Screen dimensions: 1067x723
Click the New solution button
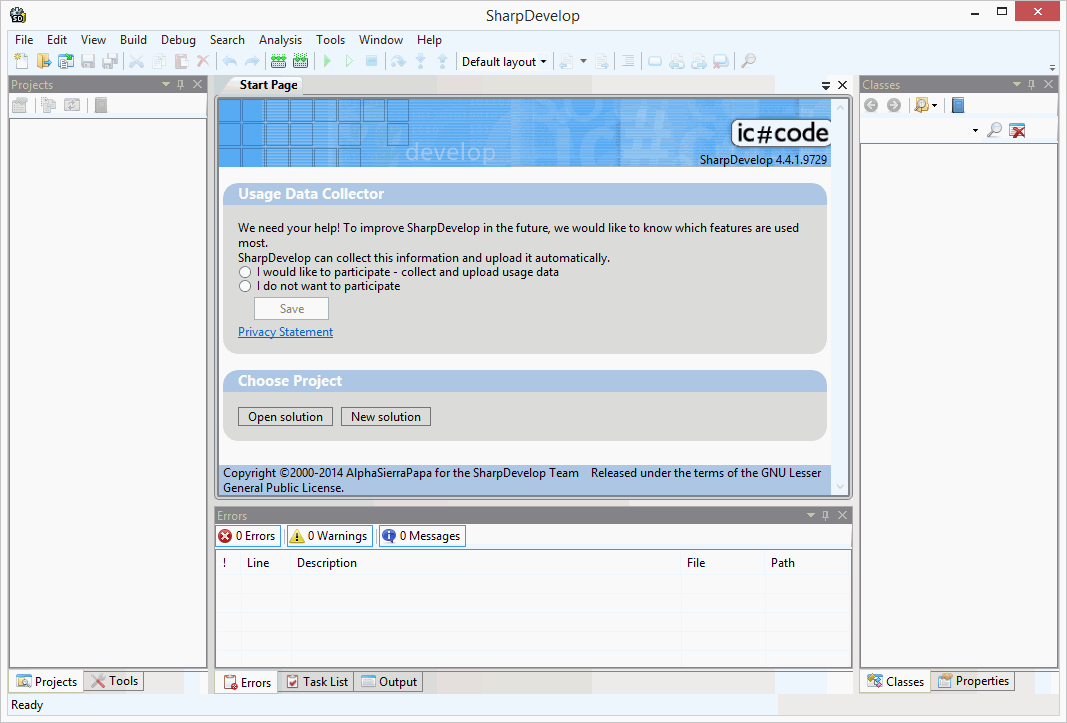click(386, 417)
